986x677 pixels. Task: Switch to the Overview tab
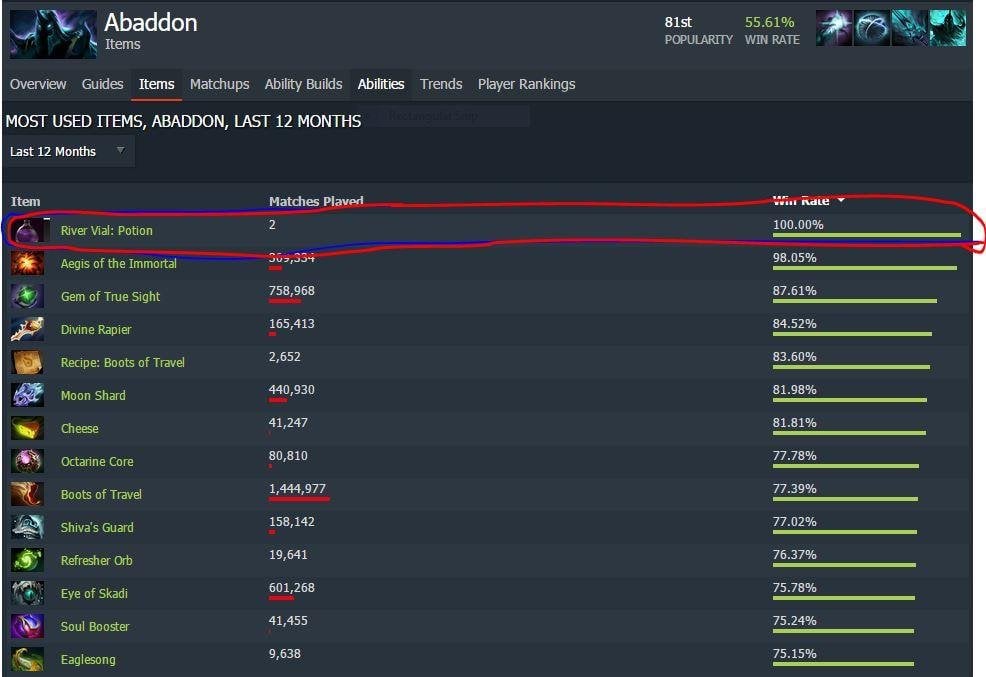tap(38, 84)
